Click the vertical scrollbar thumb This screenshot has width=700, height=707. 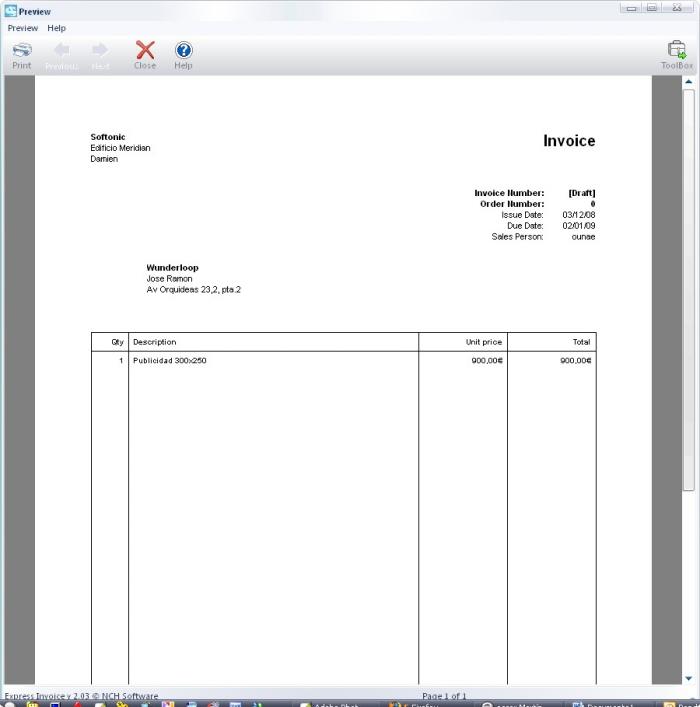(688, 289)
